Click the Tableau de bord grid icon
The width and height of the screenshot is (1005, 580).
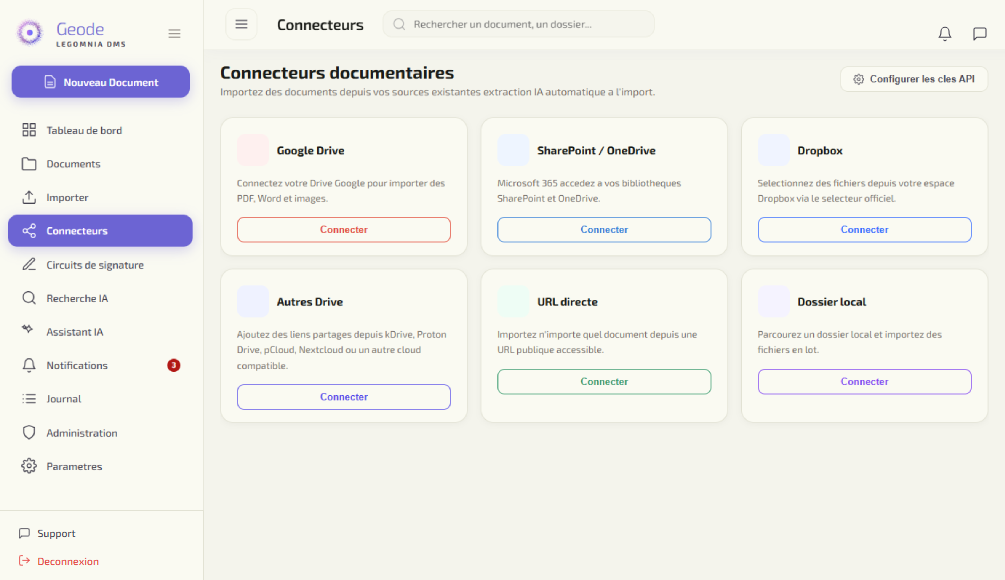(x=29, y=130)
